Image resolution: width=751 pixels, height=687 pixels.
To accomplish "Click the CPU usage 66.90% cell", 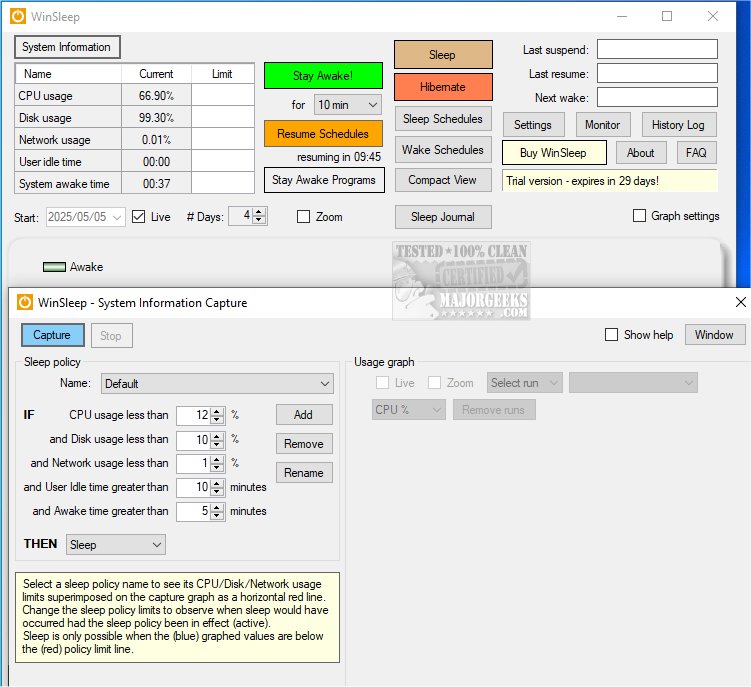I will point(157,96).
